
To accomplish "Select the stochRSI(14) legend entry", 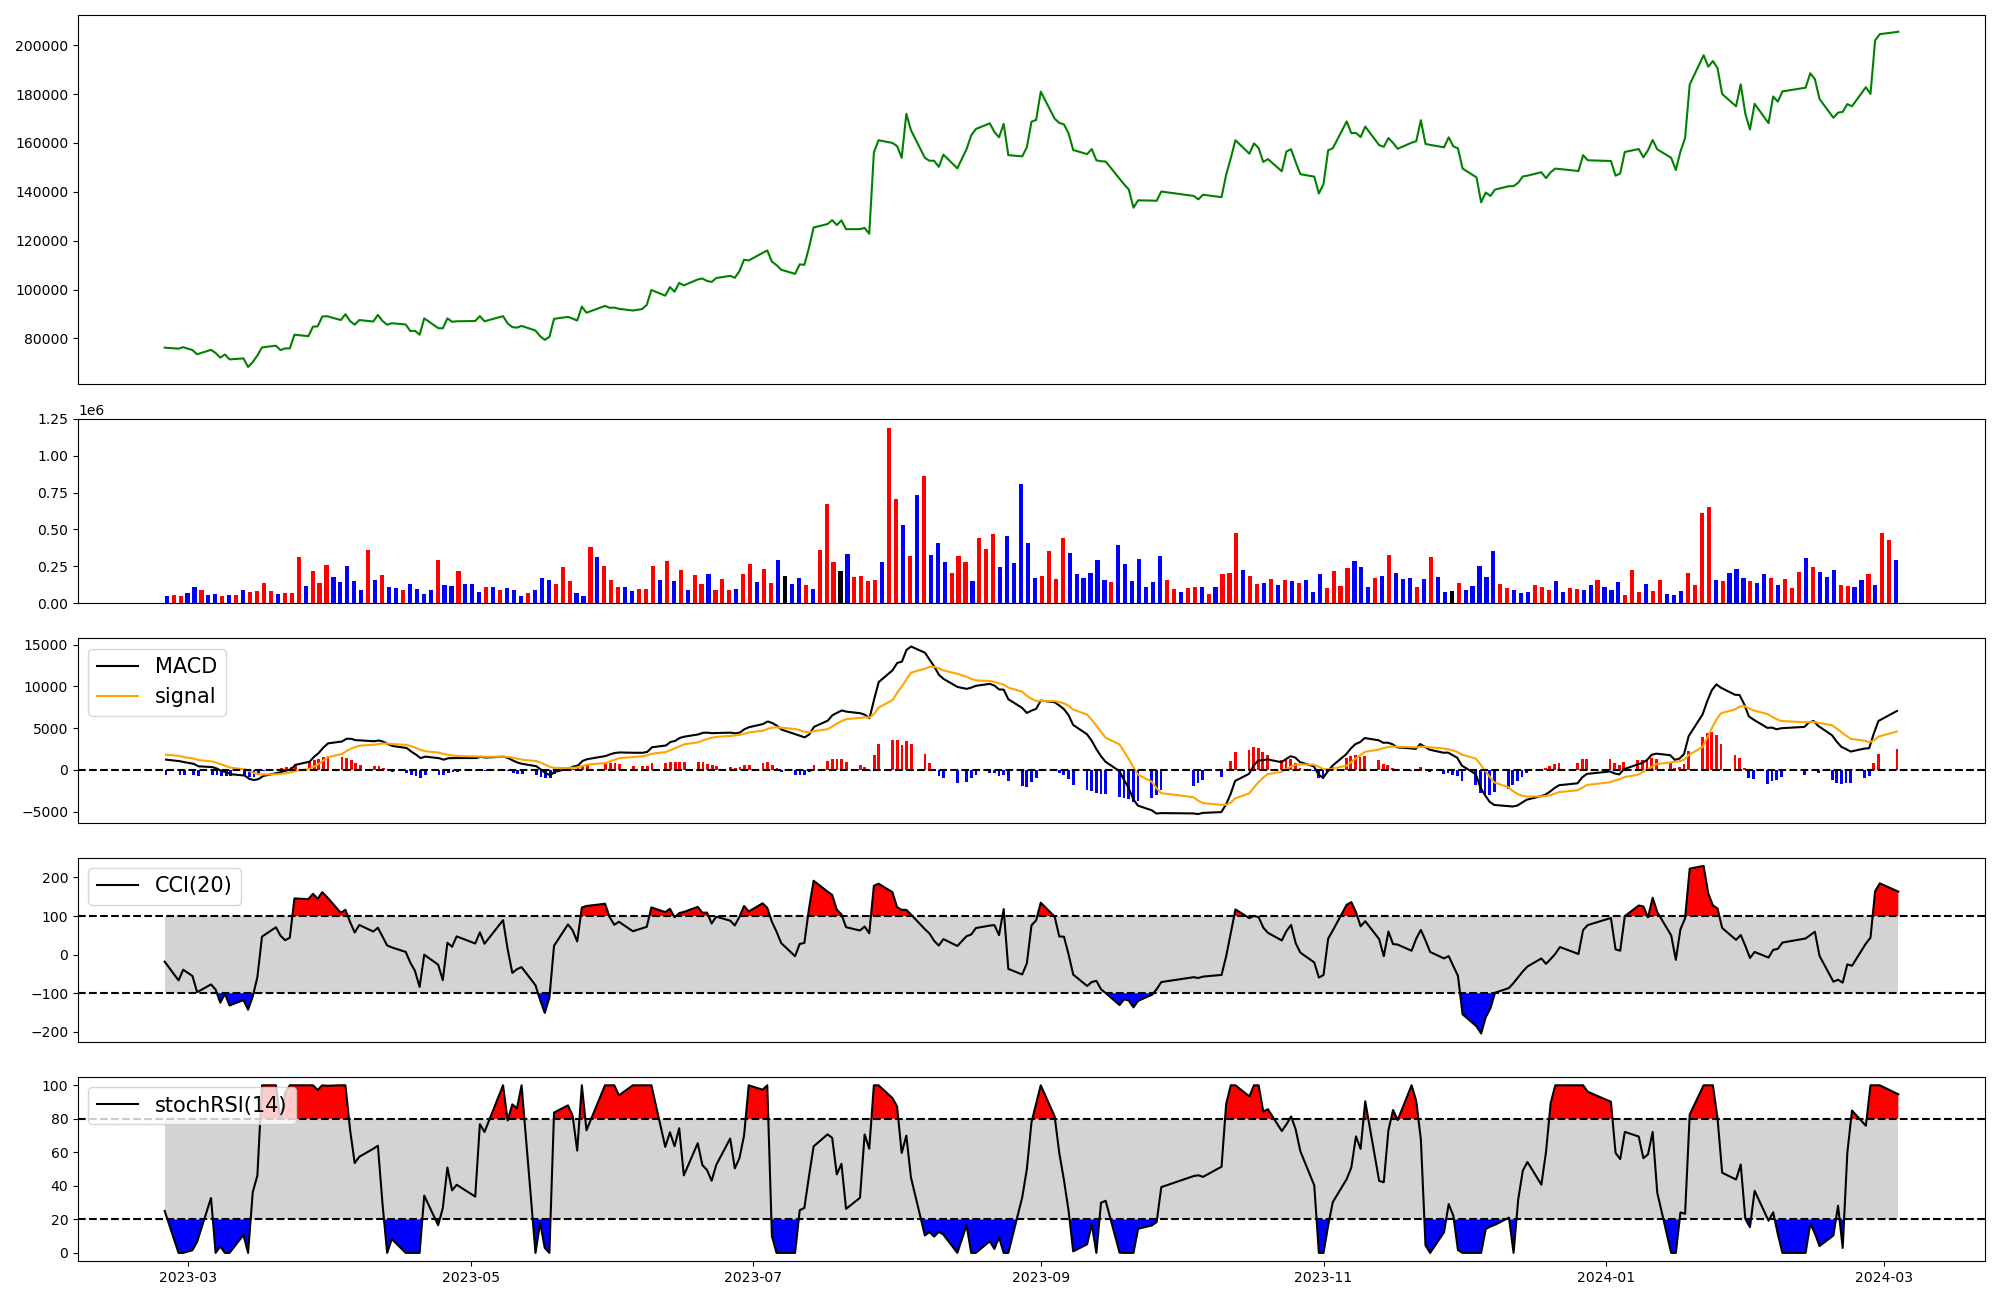I will pos(219,1105).
